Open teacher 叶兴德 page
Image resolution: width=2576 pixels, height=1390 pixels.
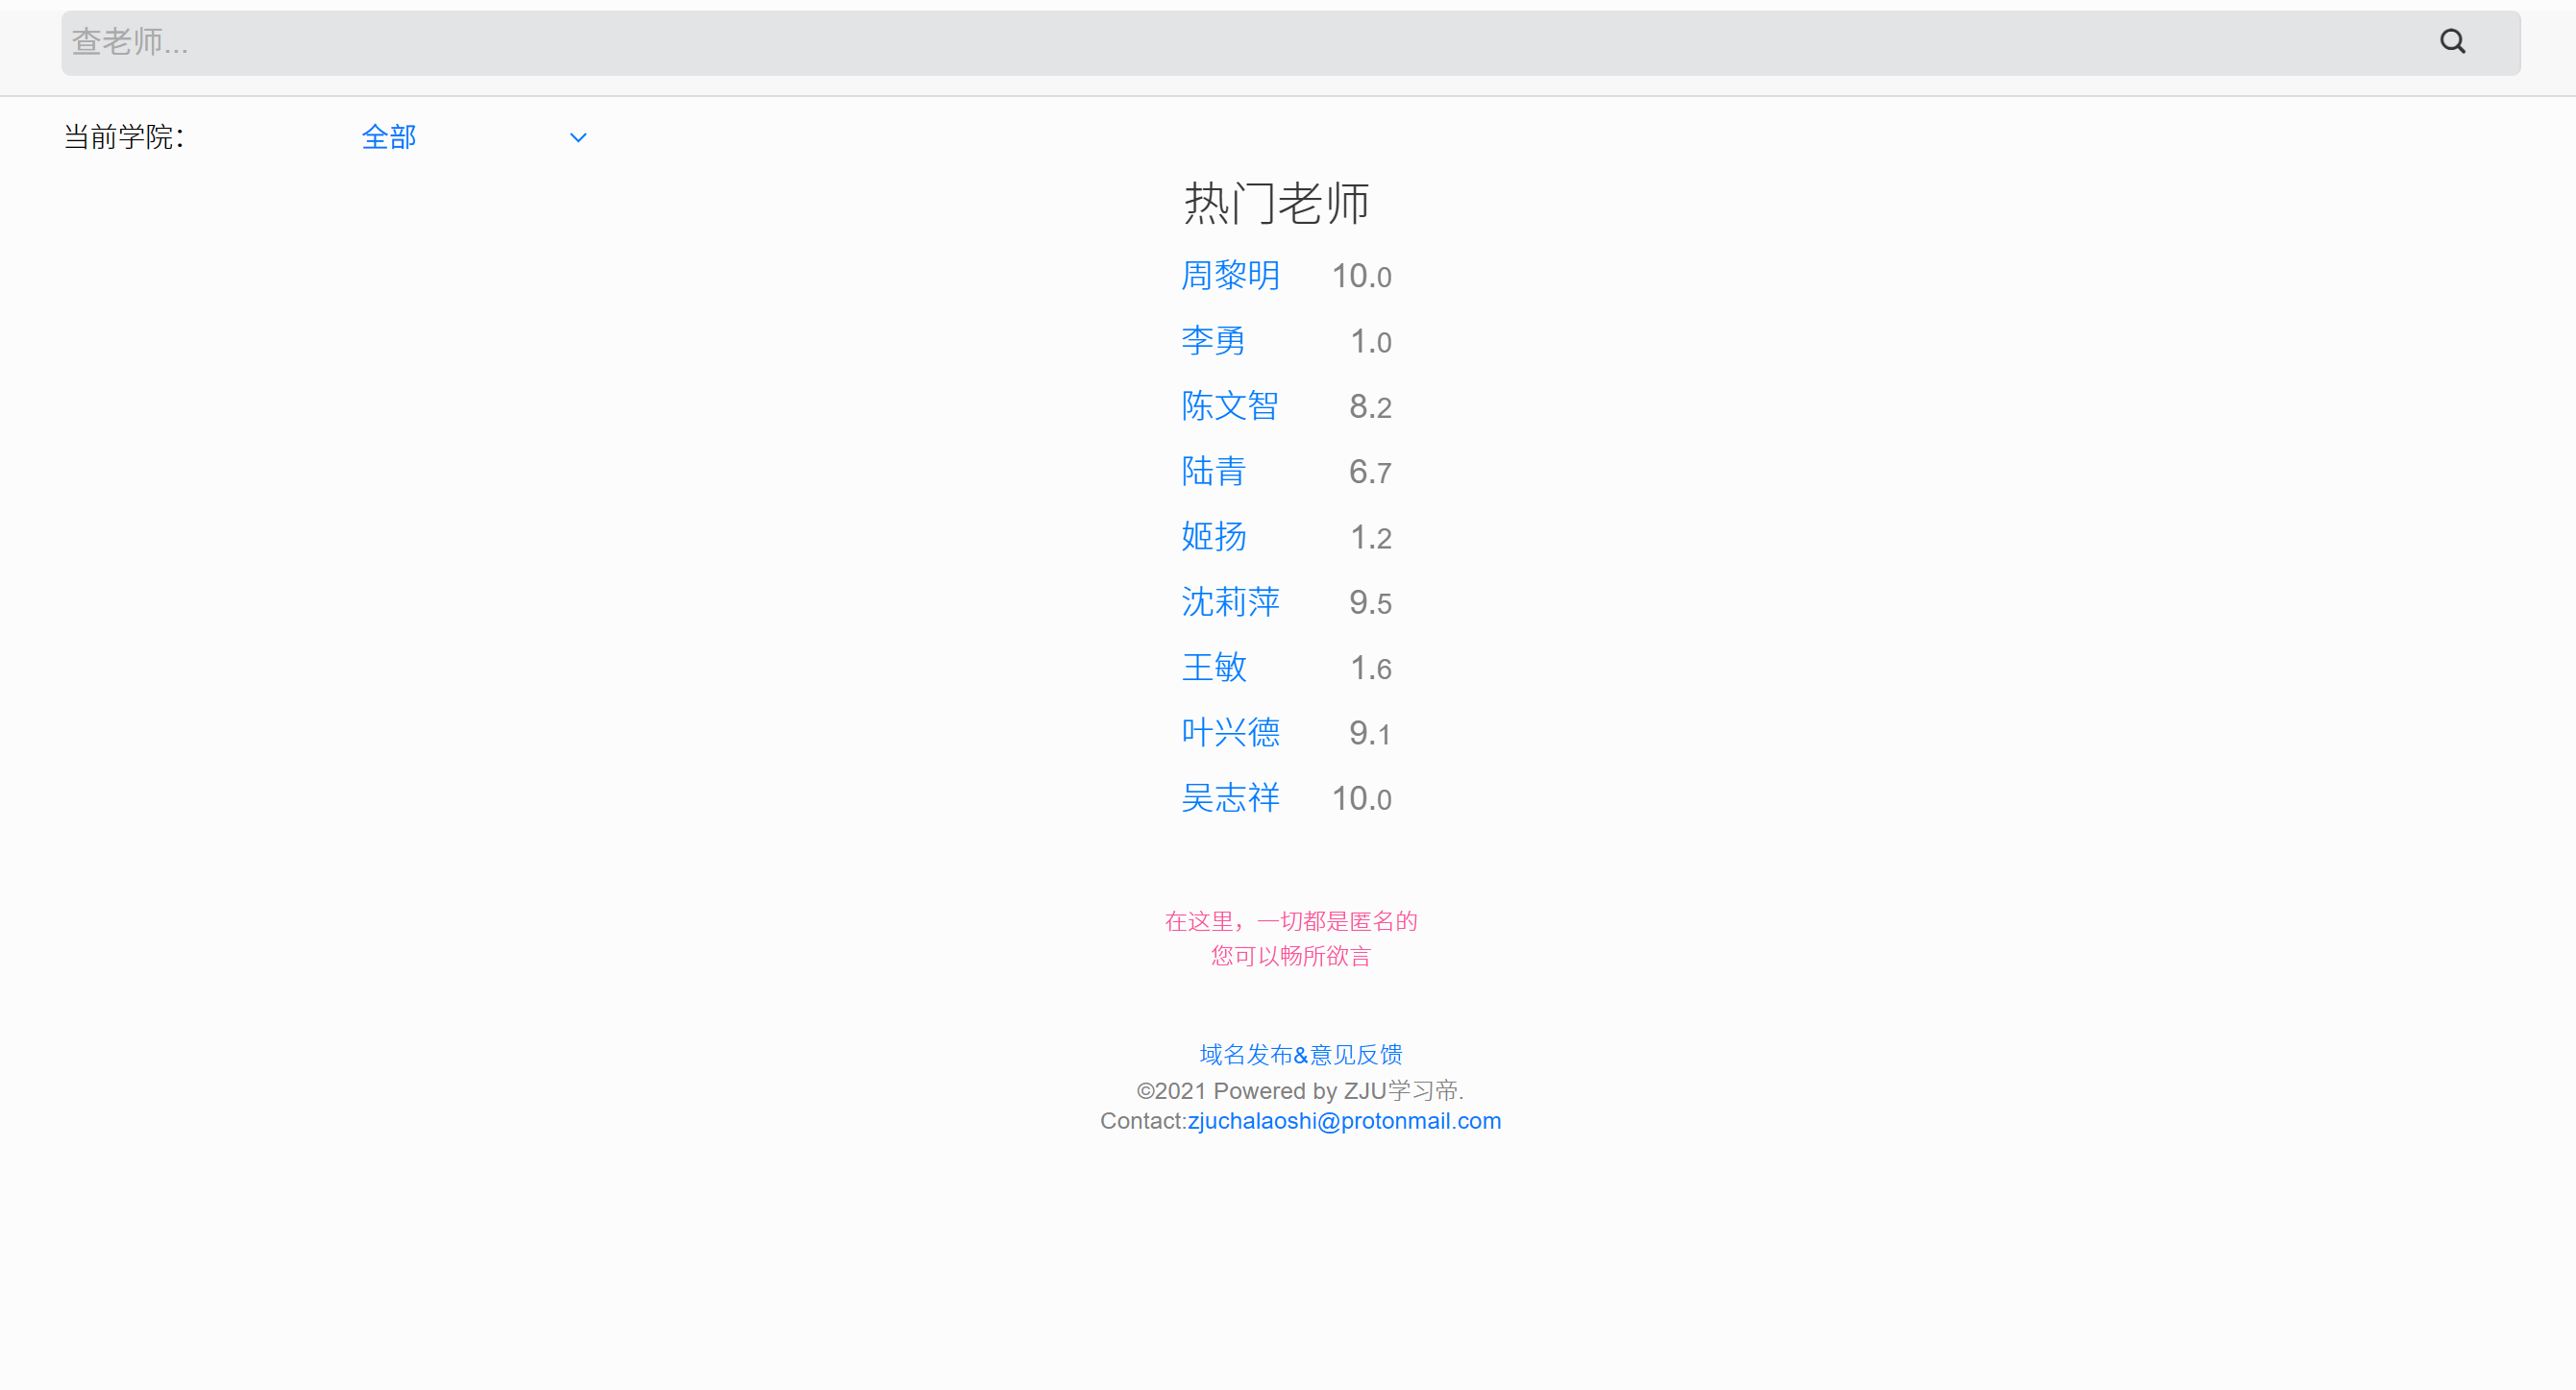1229,733
